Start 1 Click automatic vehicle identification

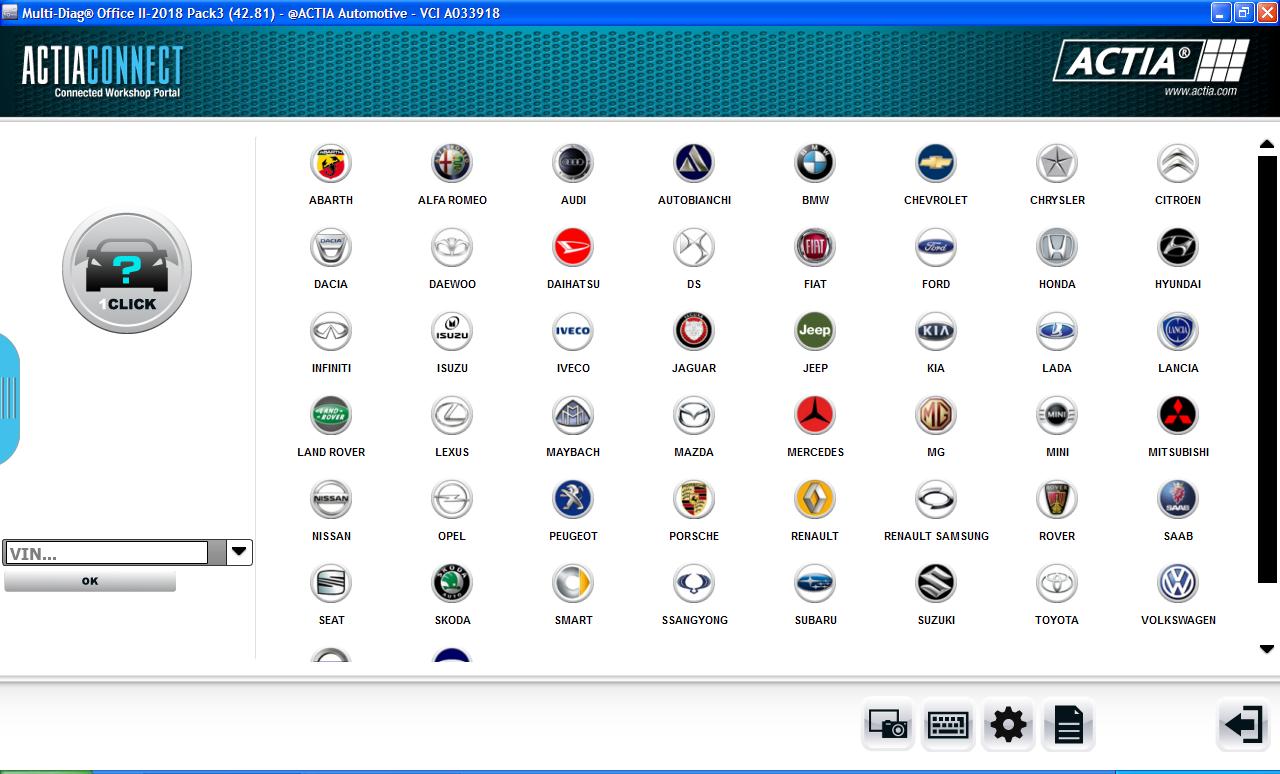click(127, 270)
